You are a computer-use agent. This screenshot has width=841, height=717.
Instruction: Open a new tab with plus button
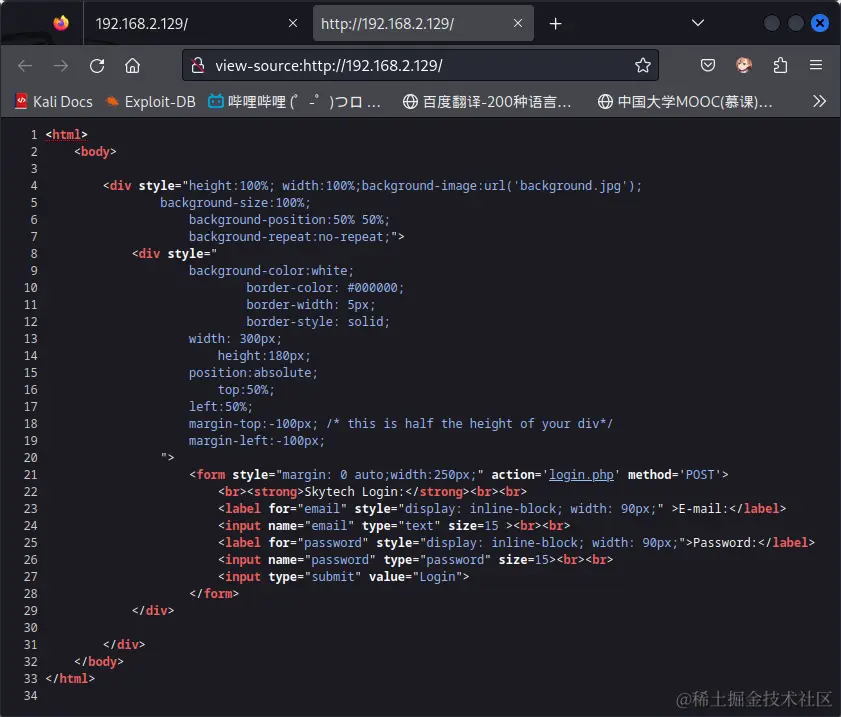point(556,24)
